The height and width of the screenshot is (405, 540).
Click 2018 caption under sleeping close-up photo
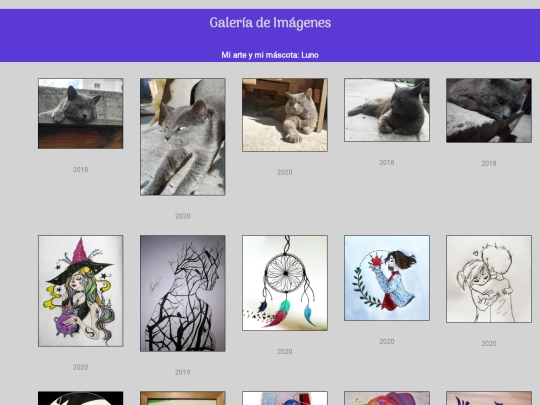click(489, 164)
